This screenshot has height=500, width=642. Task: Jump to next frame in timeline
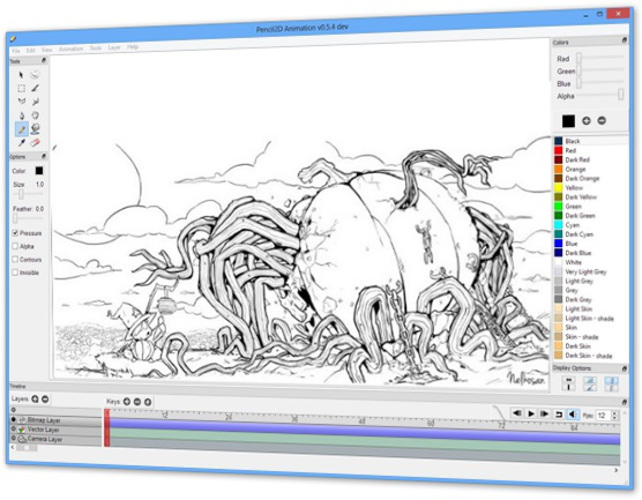(544, 414)
